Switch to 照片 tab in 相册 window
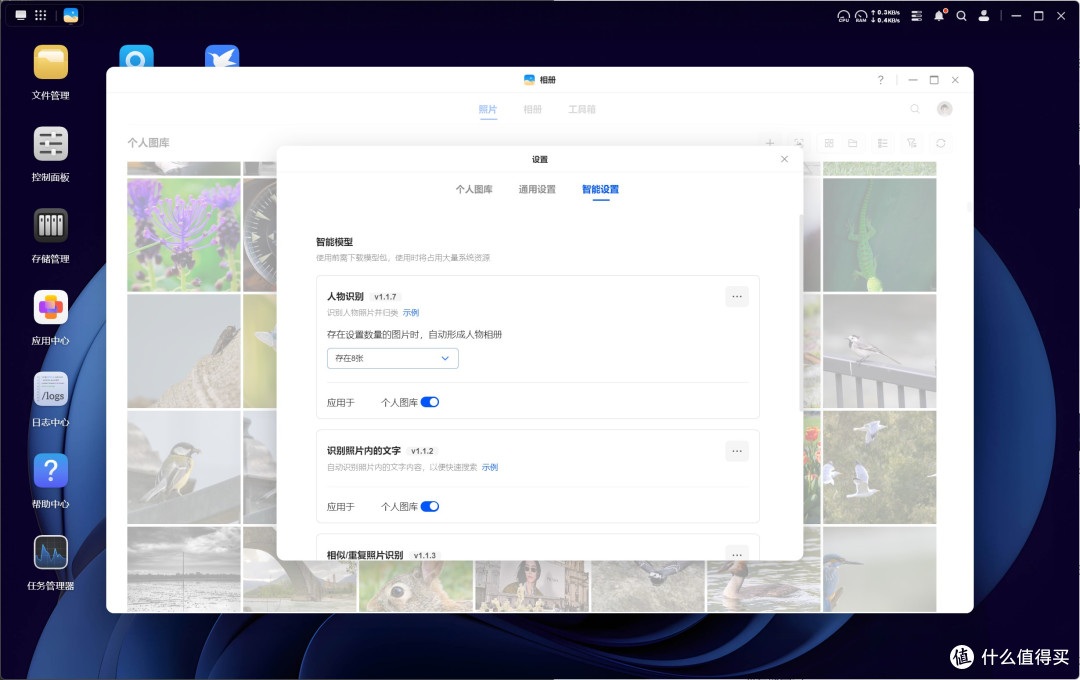The width and height of the screenshot is (1080, 680). click(488, 110)
